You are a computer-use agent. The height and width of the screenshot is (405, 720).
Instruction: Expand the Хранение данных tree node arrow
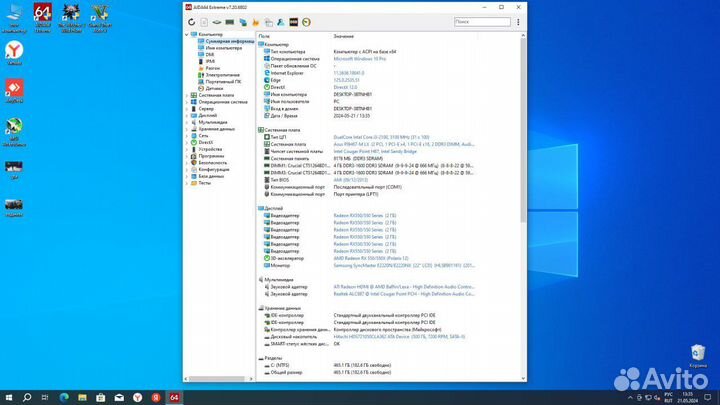pyautogui.click(x=187, y=129)
